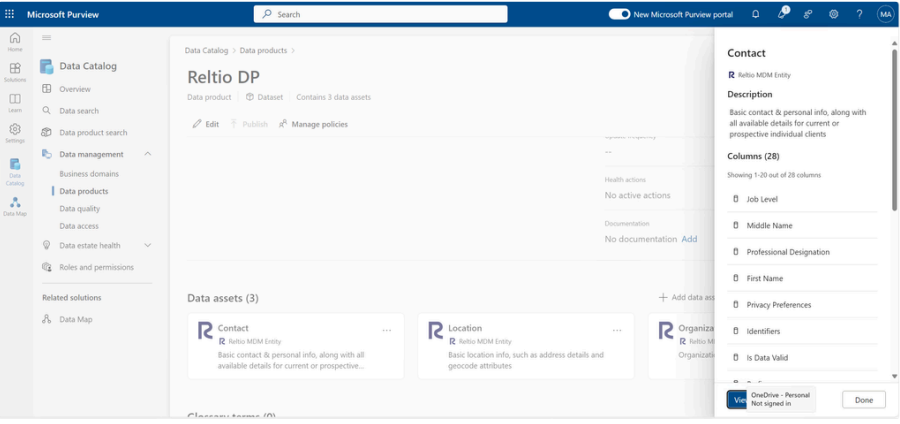Click Add data assets
Screen dimensions: 900x424
pos(686,297)
